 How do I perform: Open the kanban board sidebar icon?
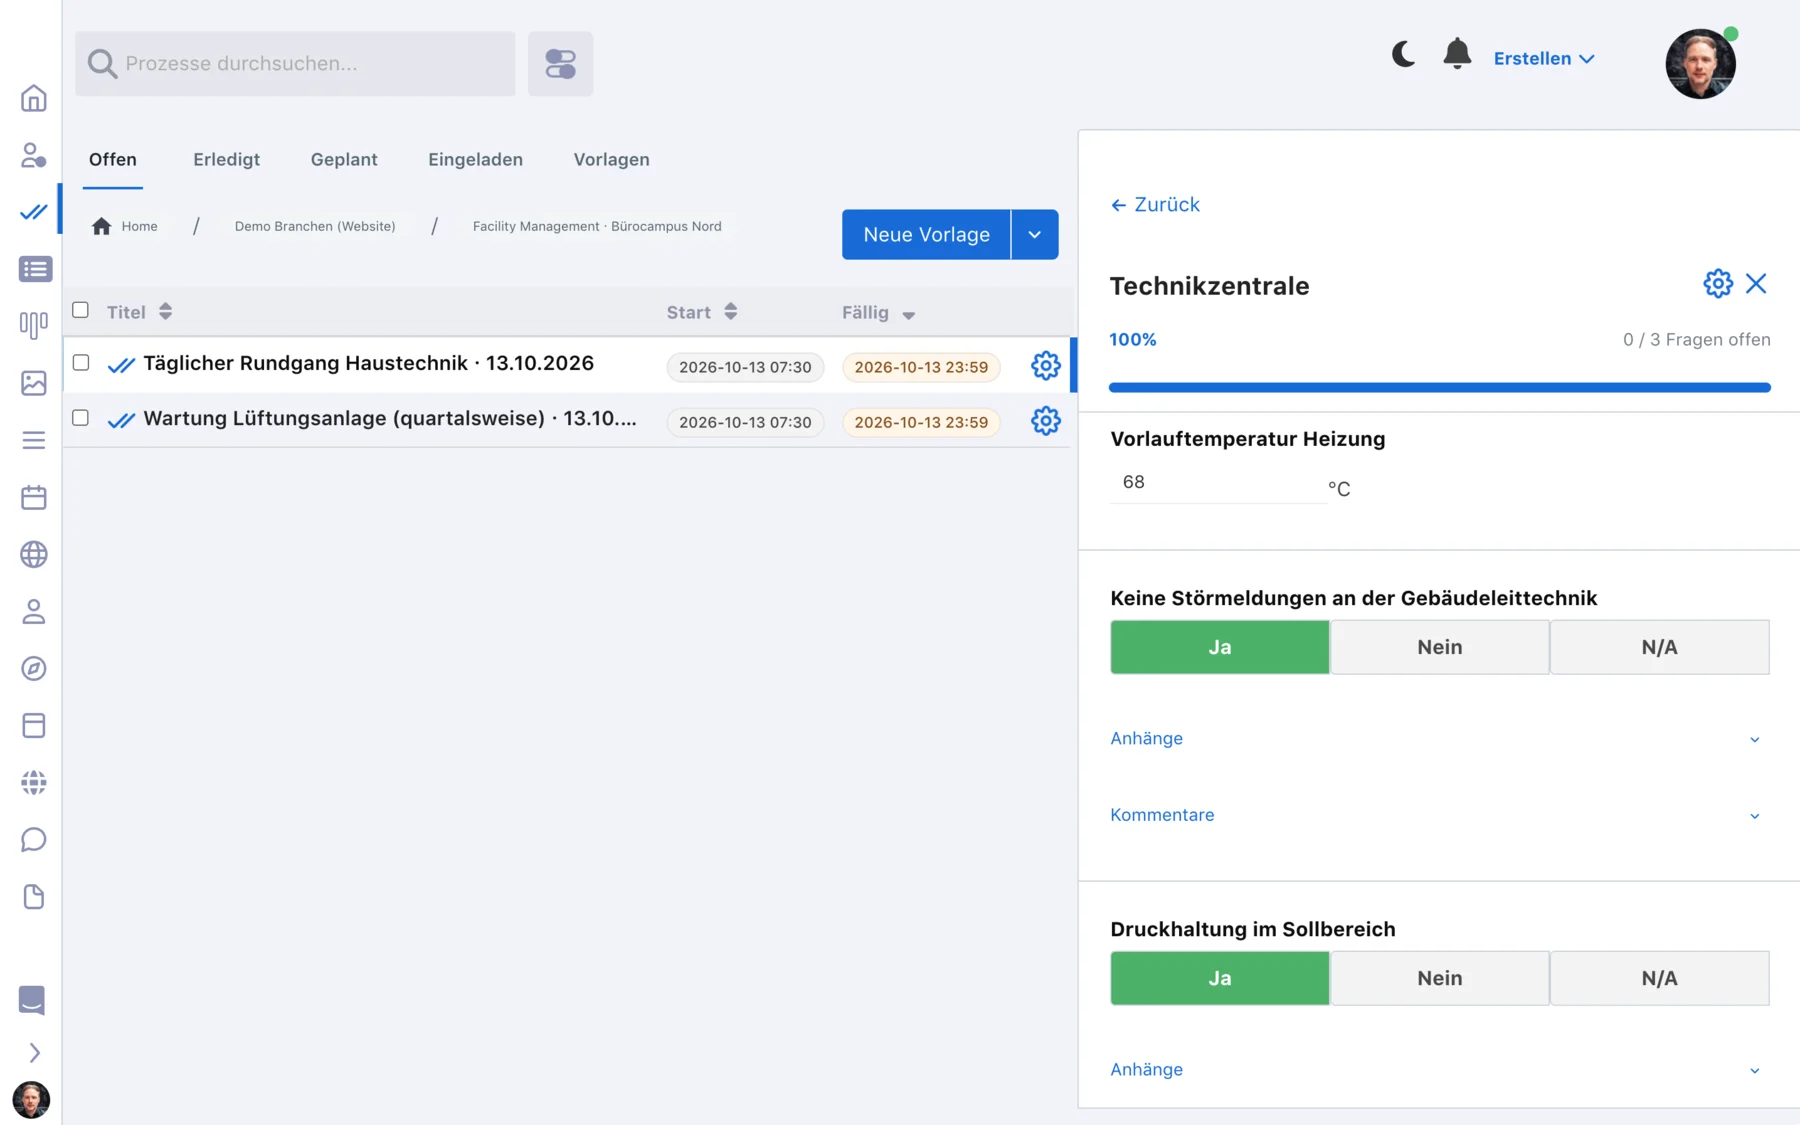33,325
